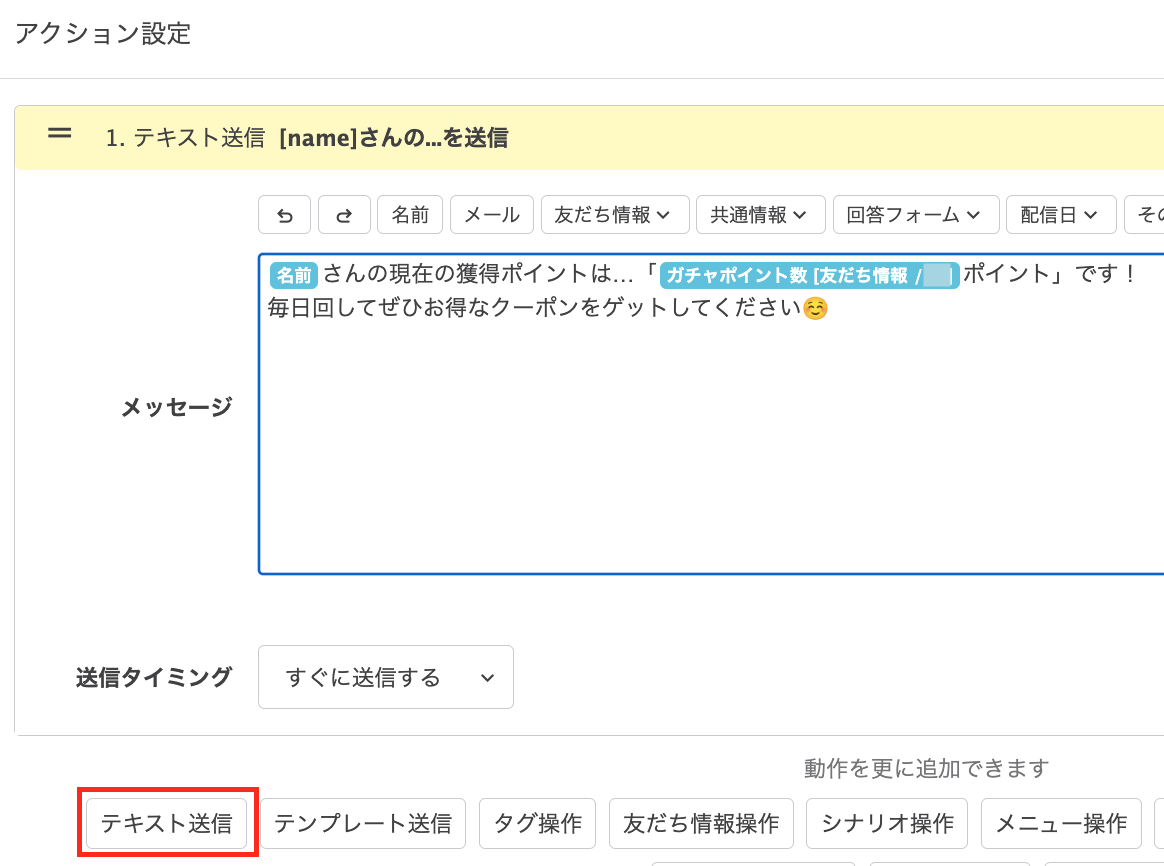Click the undo arrow icon
The height and width of the screenshot is (866, 1164).
tap(285, 214)
